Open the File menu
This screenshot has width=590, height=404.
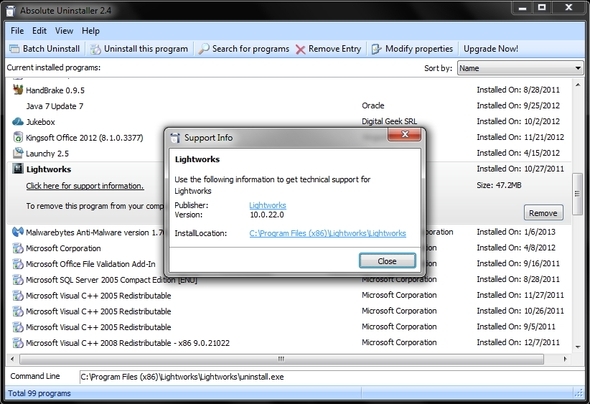pos(17,31)
